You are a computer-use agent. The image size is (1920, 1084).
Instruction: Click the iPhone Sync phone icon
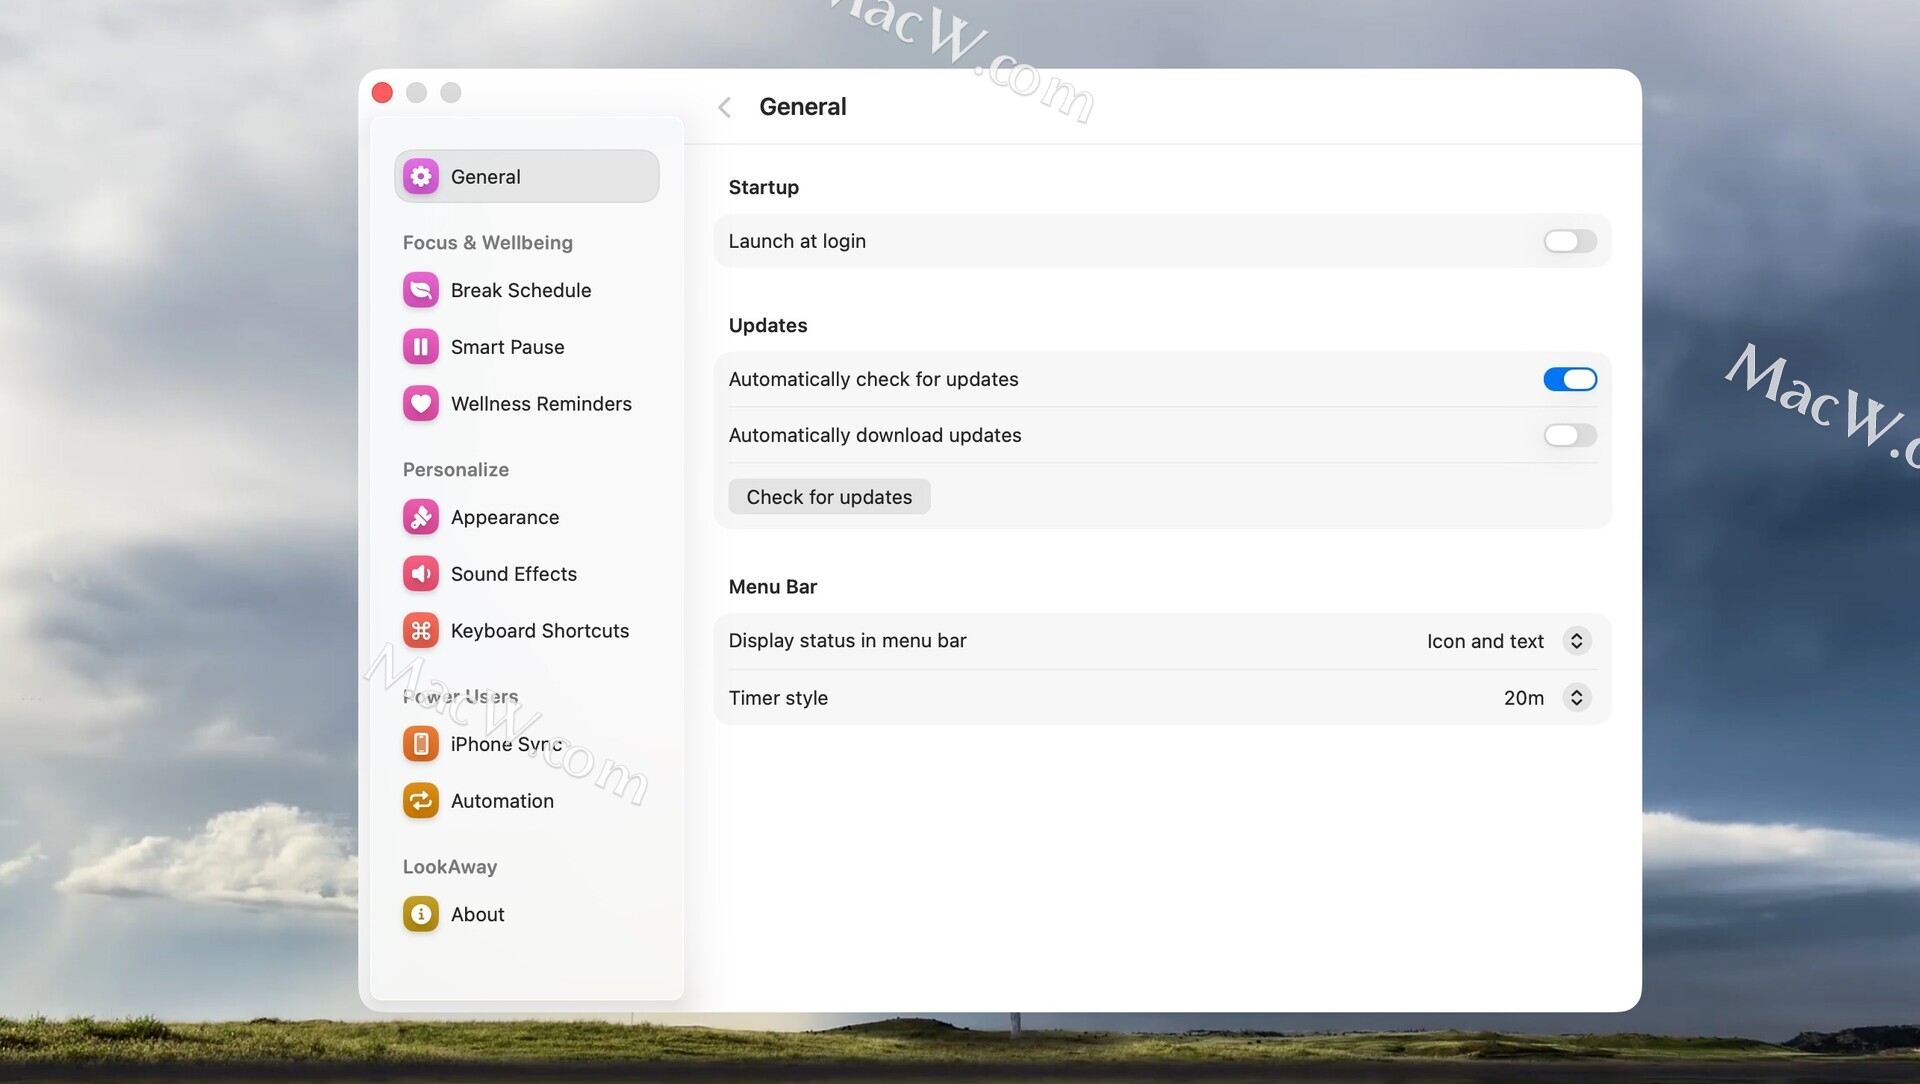point(420,744)
